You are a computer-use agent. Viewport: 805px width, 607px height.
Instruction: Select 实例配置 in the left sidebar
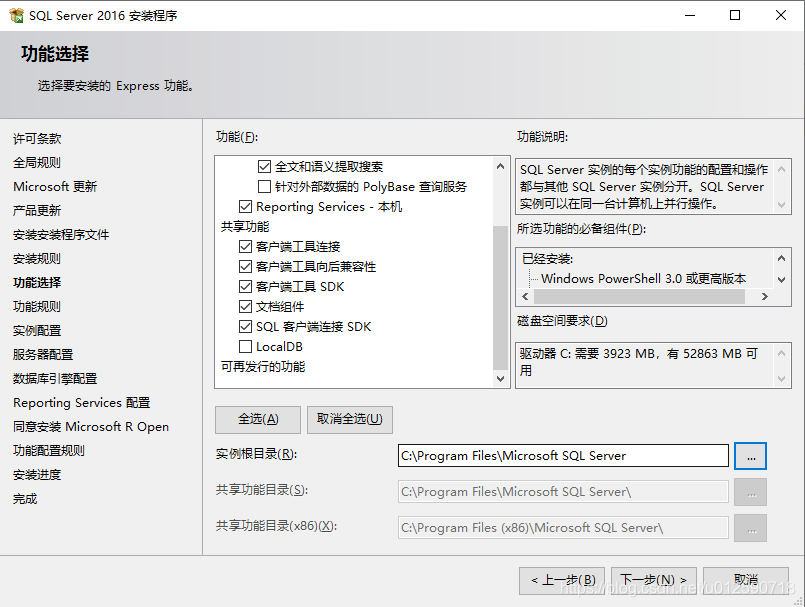click(36, 330)
